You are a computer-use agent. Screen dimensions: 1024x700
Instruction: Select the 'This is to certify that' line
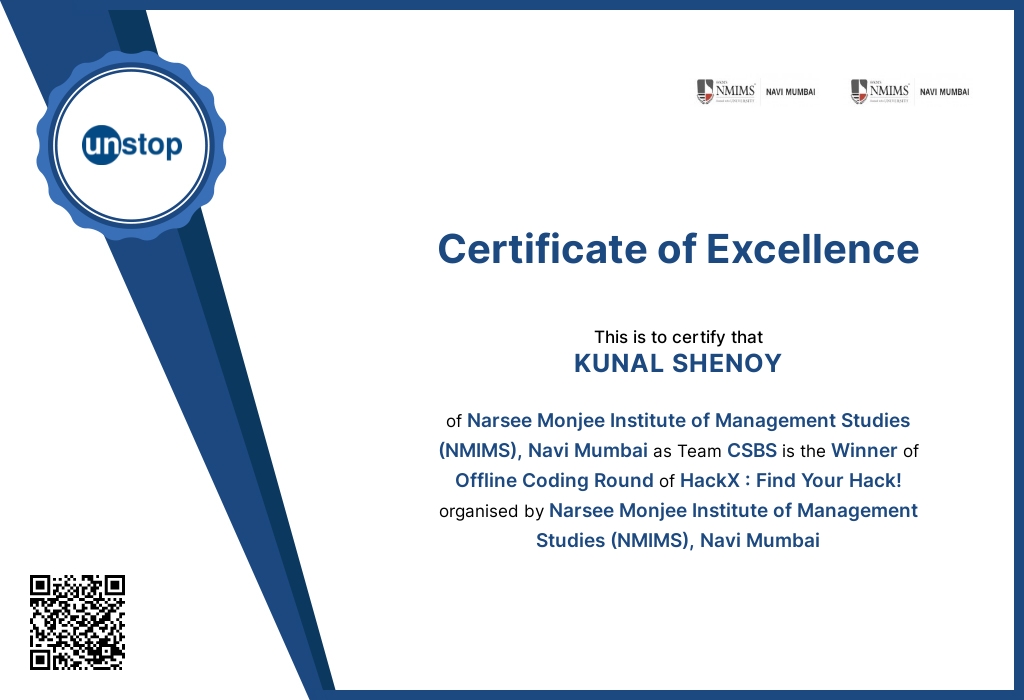coord(678,337)
